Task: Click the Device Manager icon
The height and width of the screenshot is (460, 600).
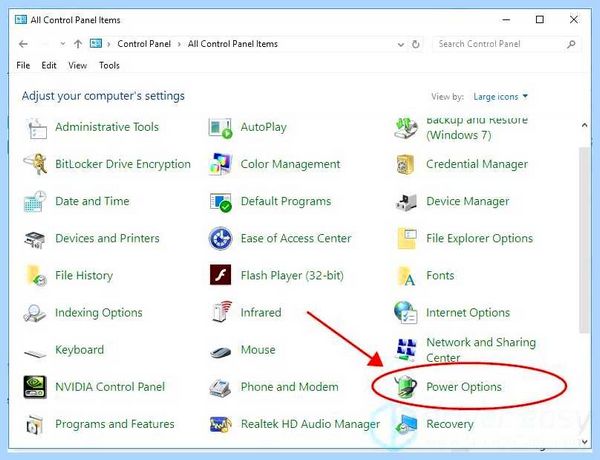Action: pos(406,201)
